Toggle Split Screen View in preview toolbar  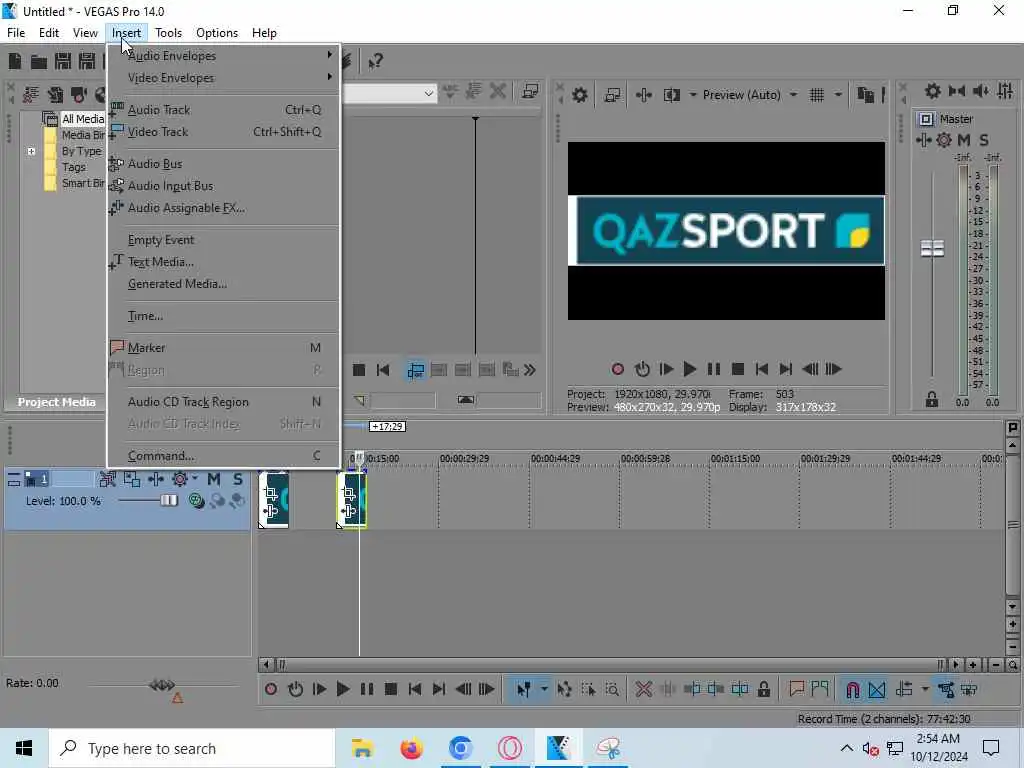tap(671, 95)
